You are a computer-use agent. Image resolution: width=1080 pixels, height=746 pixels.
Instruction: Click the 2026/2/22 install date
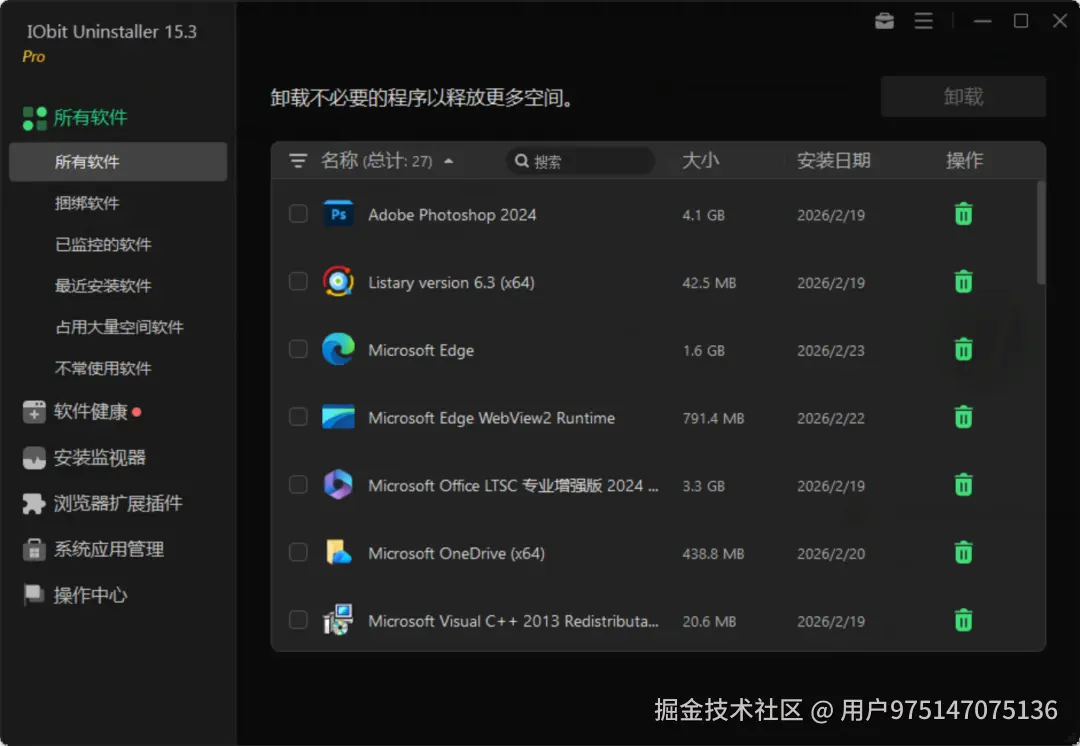point(831,418)
